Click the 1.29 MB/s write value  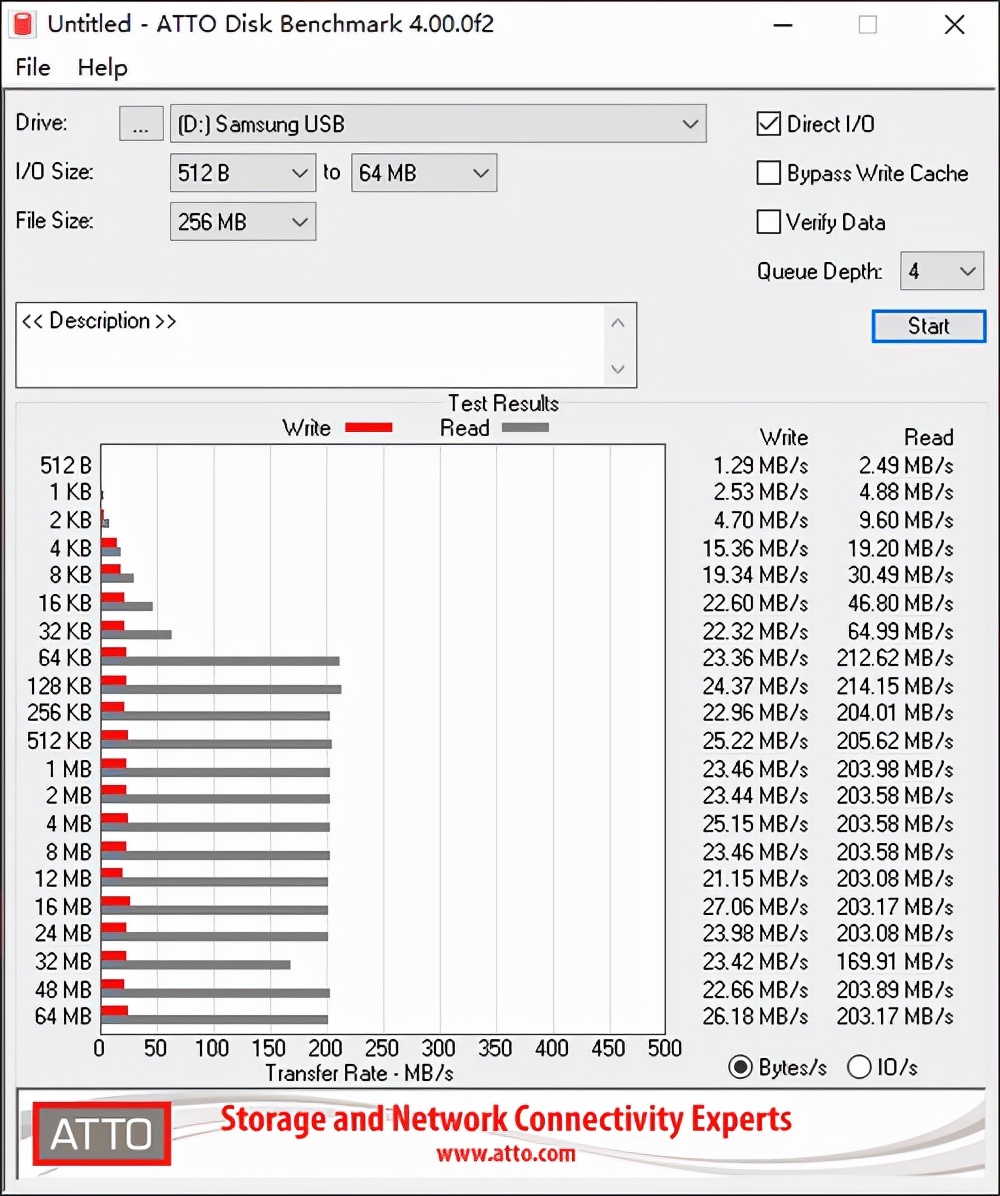(760, 465)
